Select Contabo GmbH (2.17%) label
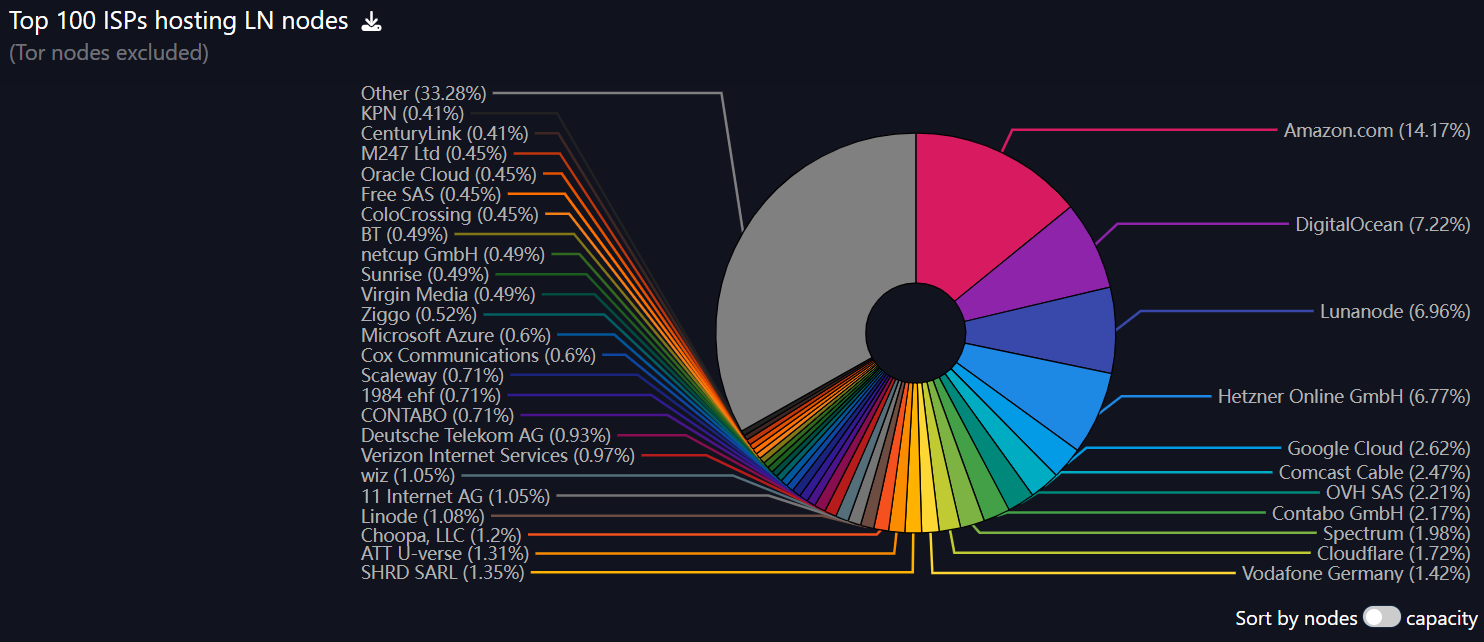Viewport: 1484px width, 642px height. point(1371,513)
